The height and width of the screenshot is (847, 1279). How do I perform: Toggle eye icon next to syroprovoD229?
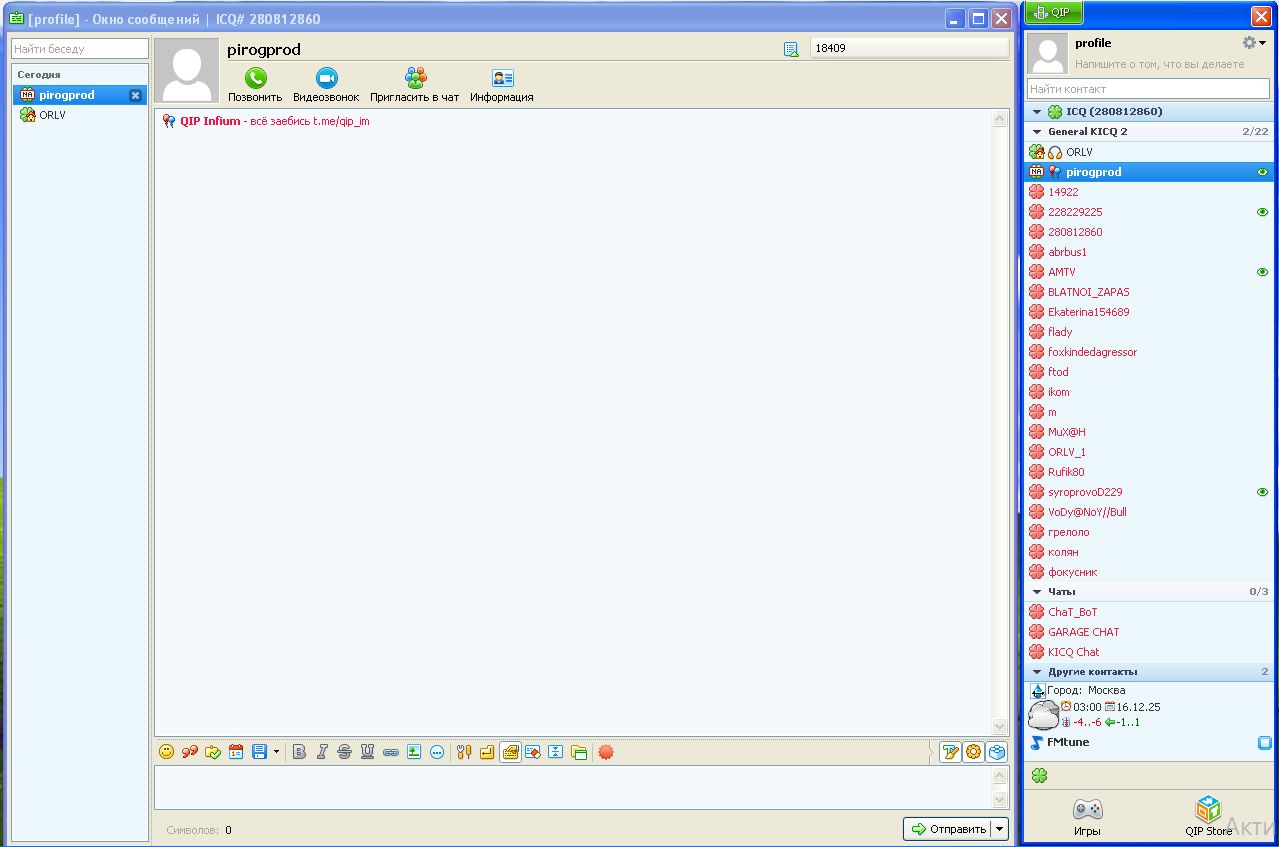pyautogui.click(x=1262, y=492)
